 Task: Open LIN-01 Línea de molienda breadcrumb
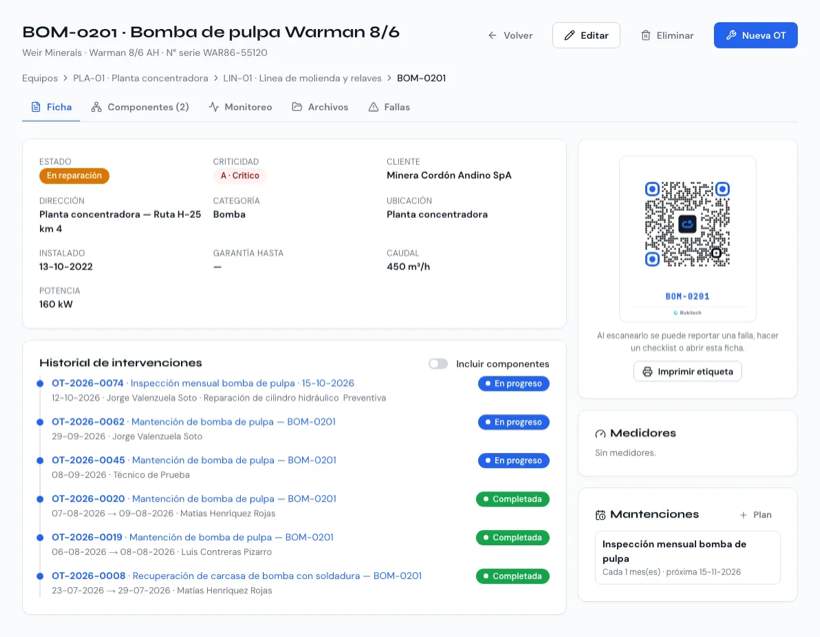(x=302, y=78)
